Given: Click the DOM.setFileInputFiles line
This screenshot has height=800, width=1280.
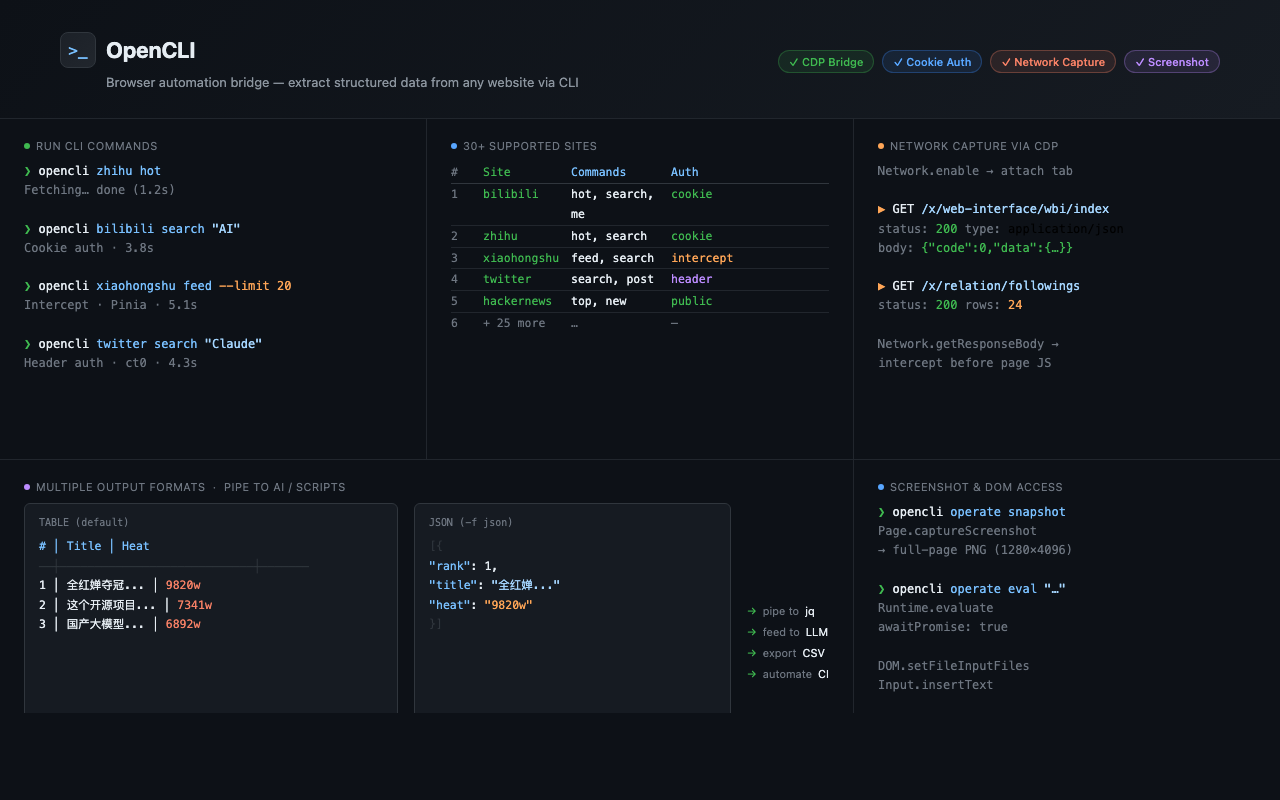Looking at the screenshot, I should (954, 666).
